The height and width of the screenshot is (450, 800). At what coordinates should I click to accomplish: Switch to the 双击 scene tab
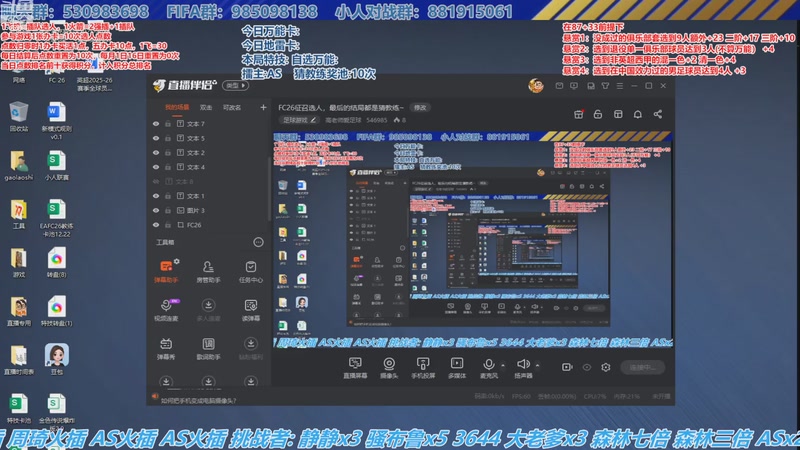[206, 108]
